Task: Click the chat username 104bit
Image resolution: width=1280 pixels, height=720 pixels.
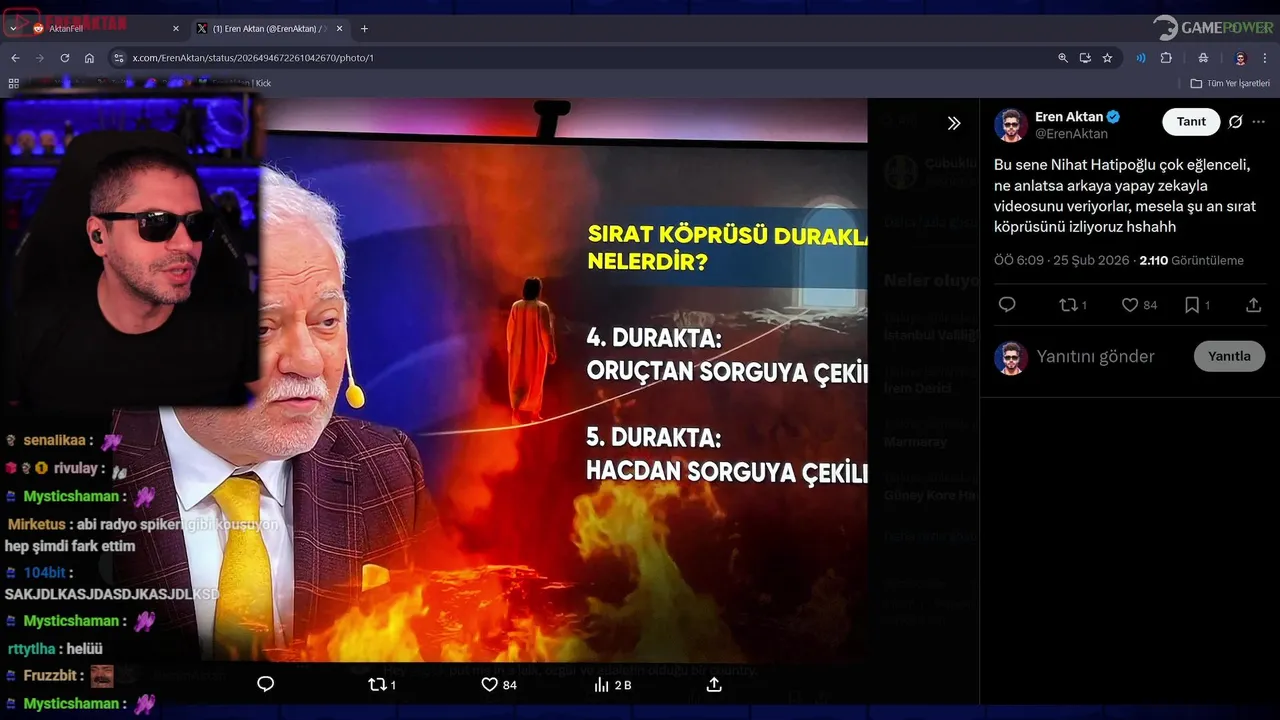Action: (x=45, y=573)
